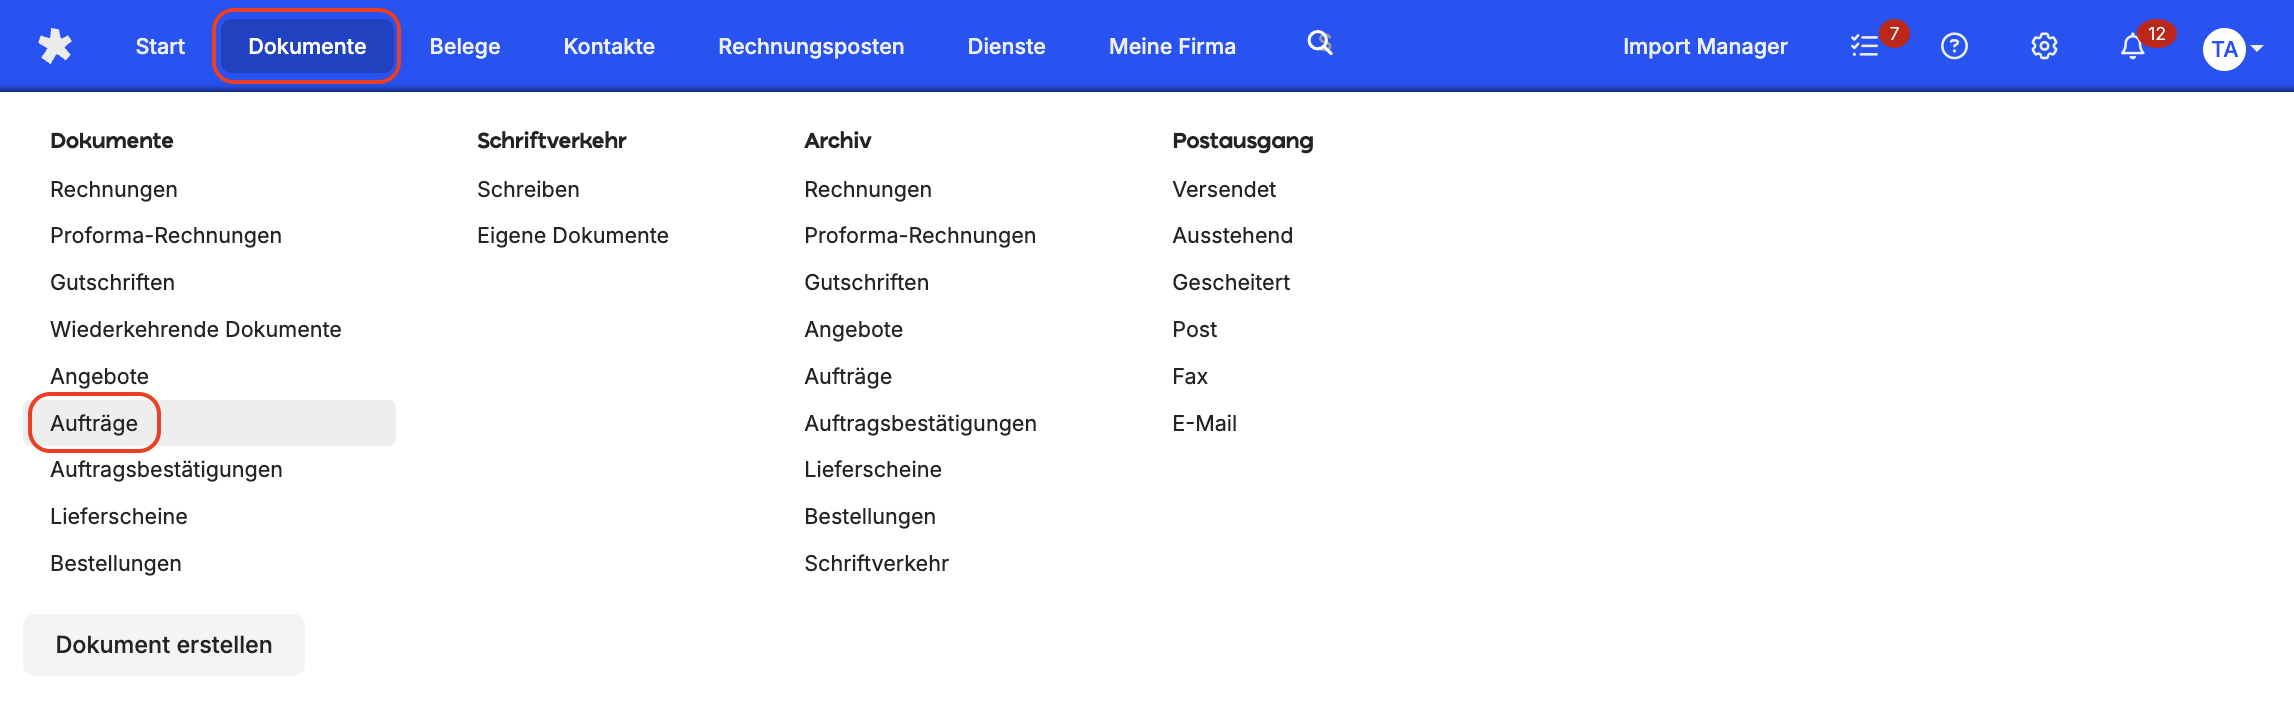Open the search magnifier icon

tap(1320, 43)
